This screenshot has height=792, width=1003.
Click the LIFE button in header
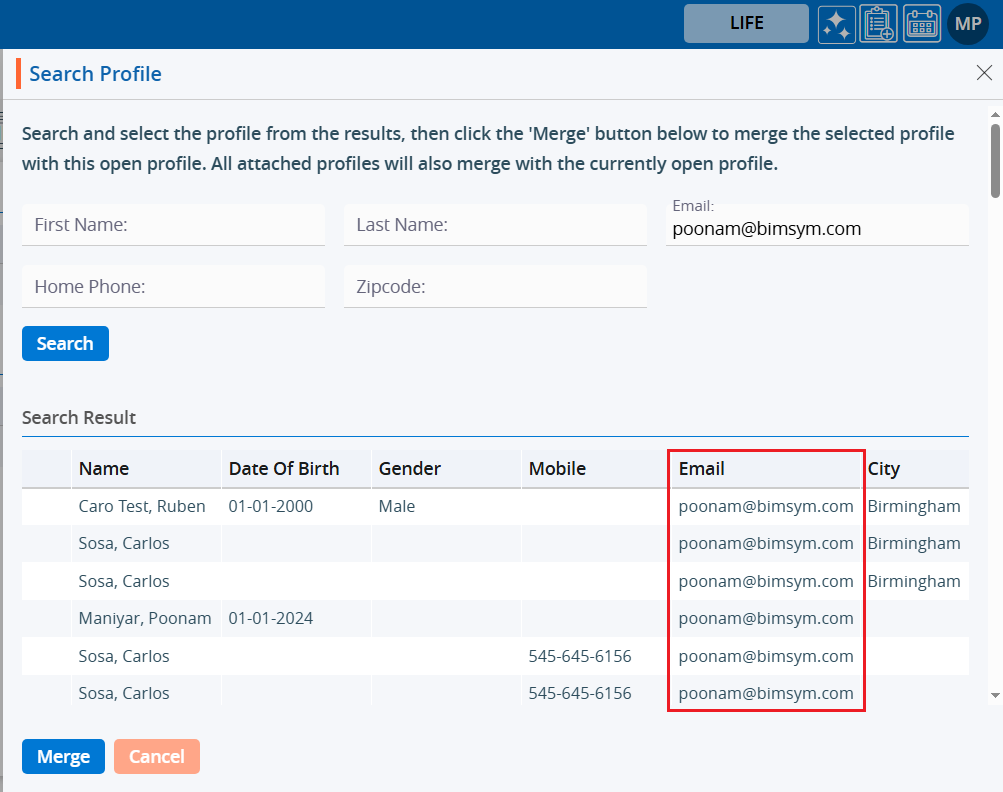(746, 24)
